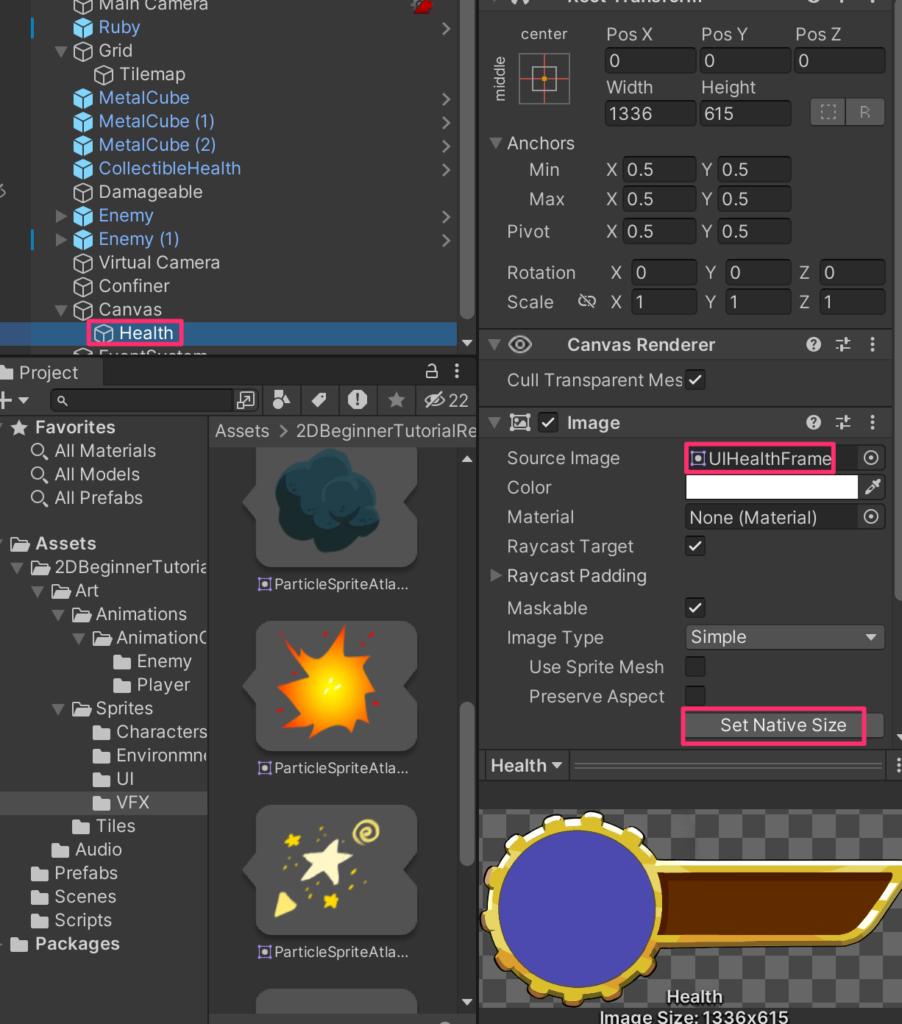Open CollectibleHealth prefab with its arrow
The image size is (902, 1024).
point(446,169)
